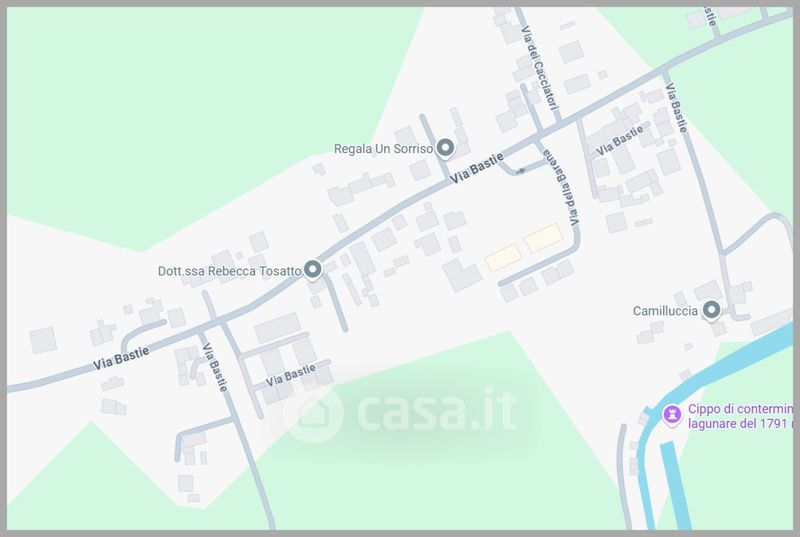Click the bottom-left Via Bastie road label
The image size is (800, 537).
[x=121, y=358]
